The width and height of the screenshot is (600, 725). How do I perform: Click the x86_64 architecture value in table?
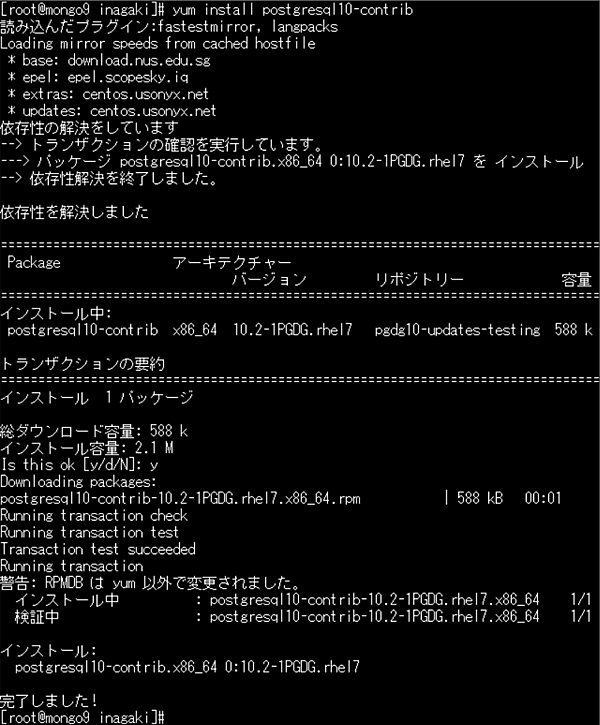coord(195,330)
